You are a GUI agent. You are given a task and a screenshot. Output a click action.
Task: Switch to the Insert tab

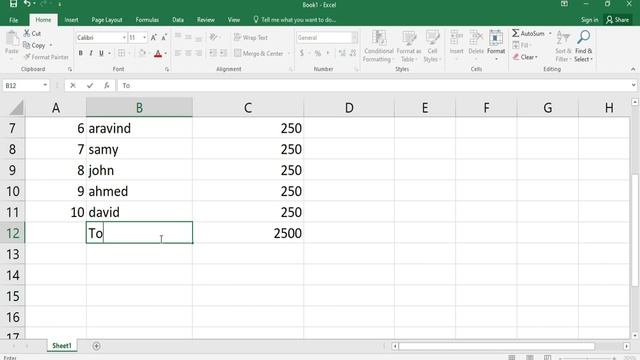click(x=71, y=20)
